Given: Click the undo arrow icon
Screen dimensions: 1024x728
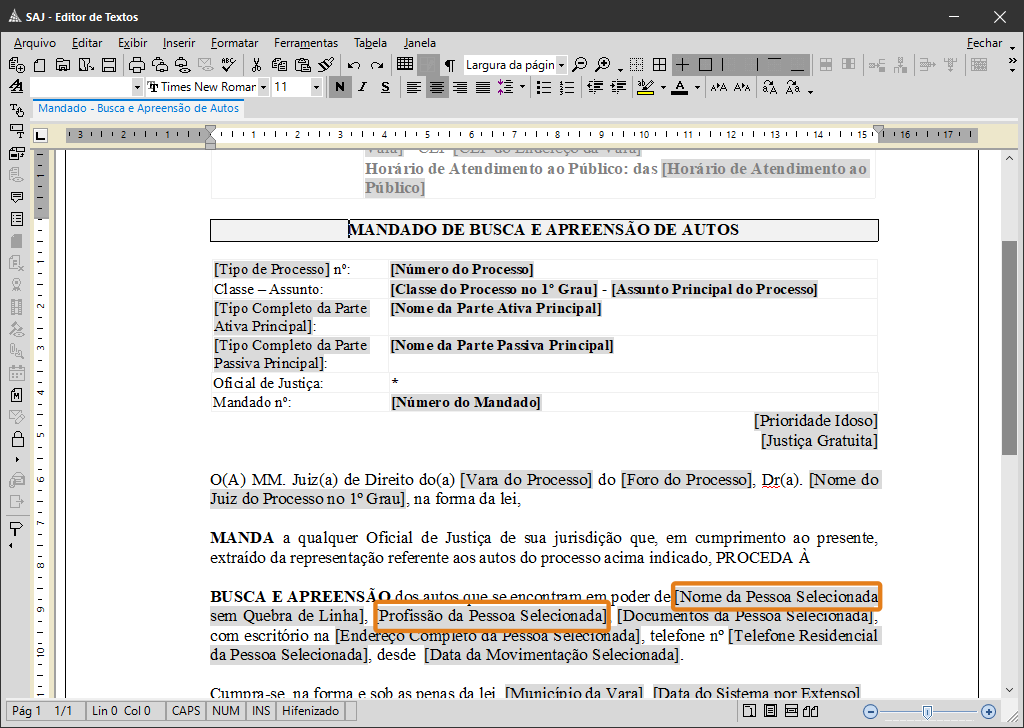Looking at the screenshot, I should point(354,65).
